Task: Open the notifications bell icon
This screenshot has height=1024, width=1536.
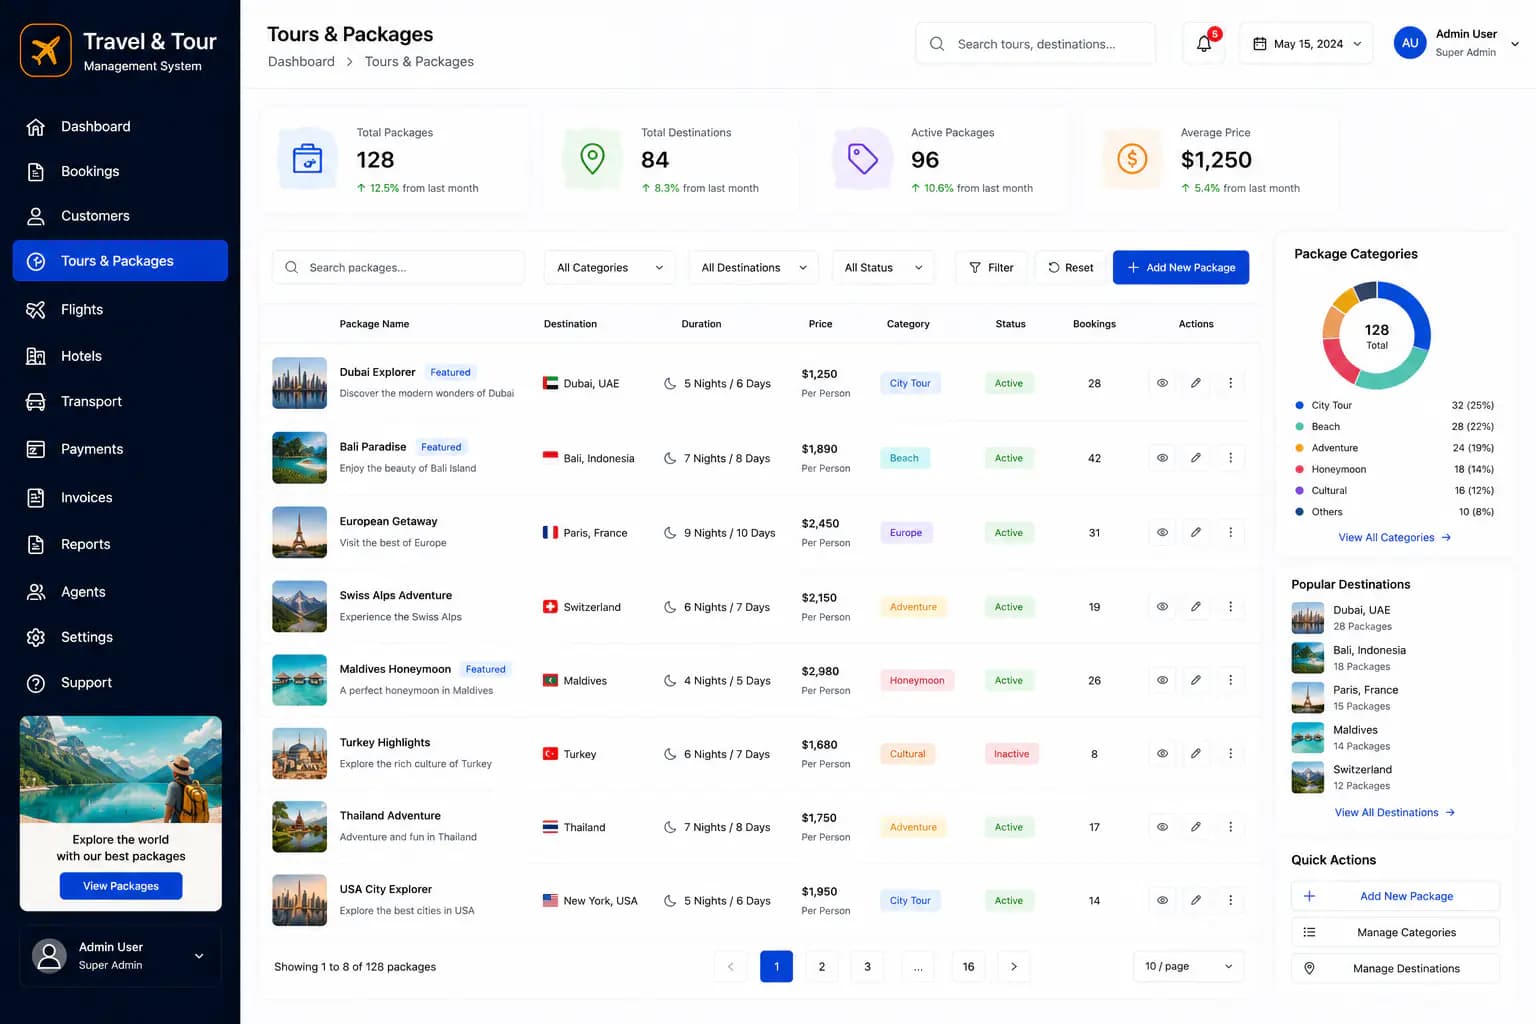Action: [1204, 44]
